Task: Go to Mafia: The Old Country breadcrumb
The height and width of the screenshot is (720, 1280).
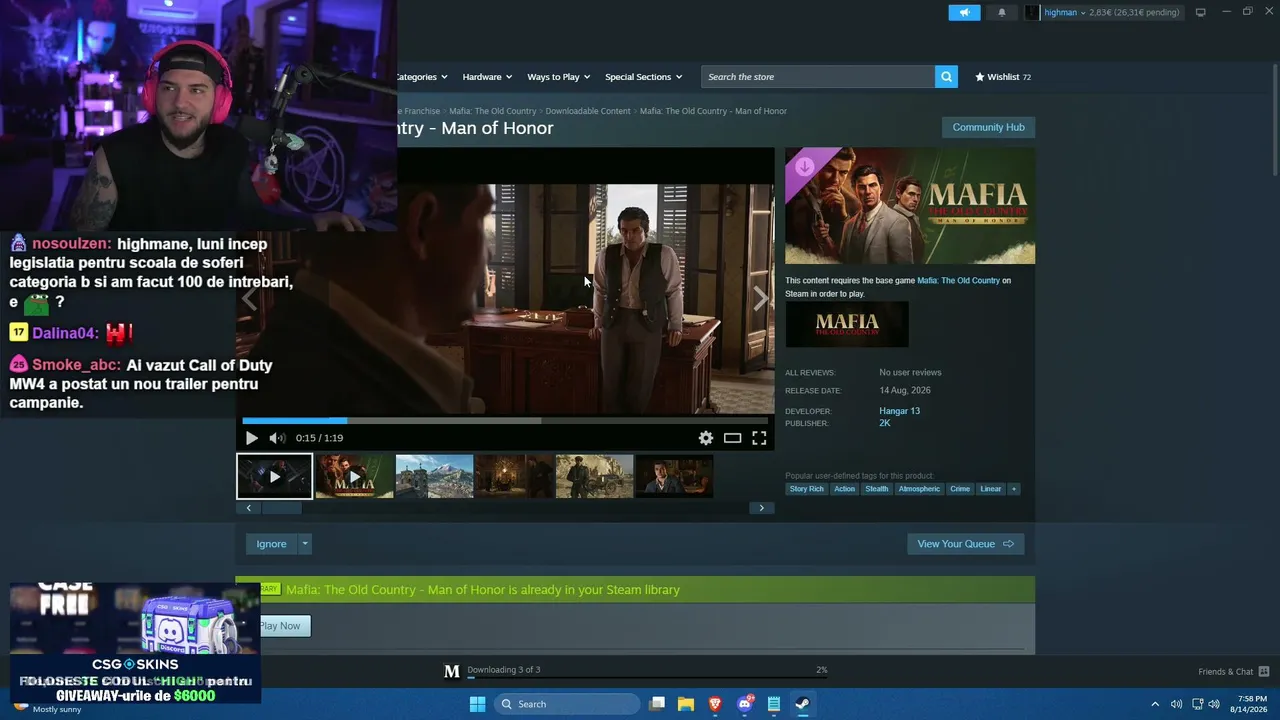Action: [x=493, y=111]
